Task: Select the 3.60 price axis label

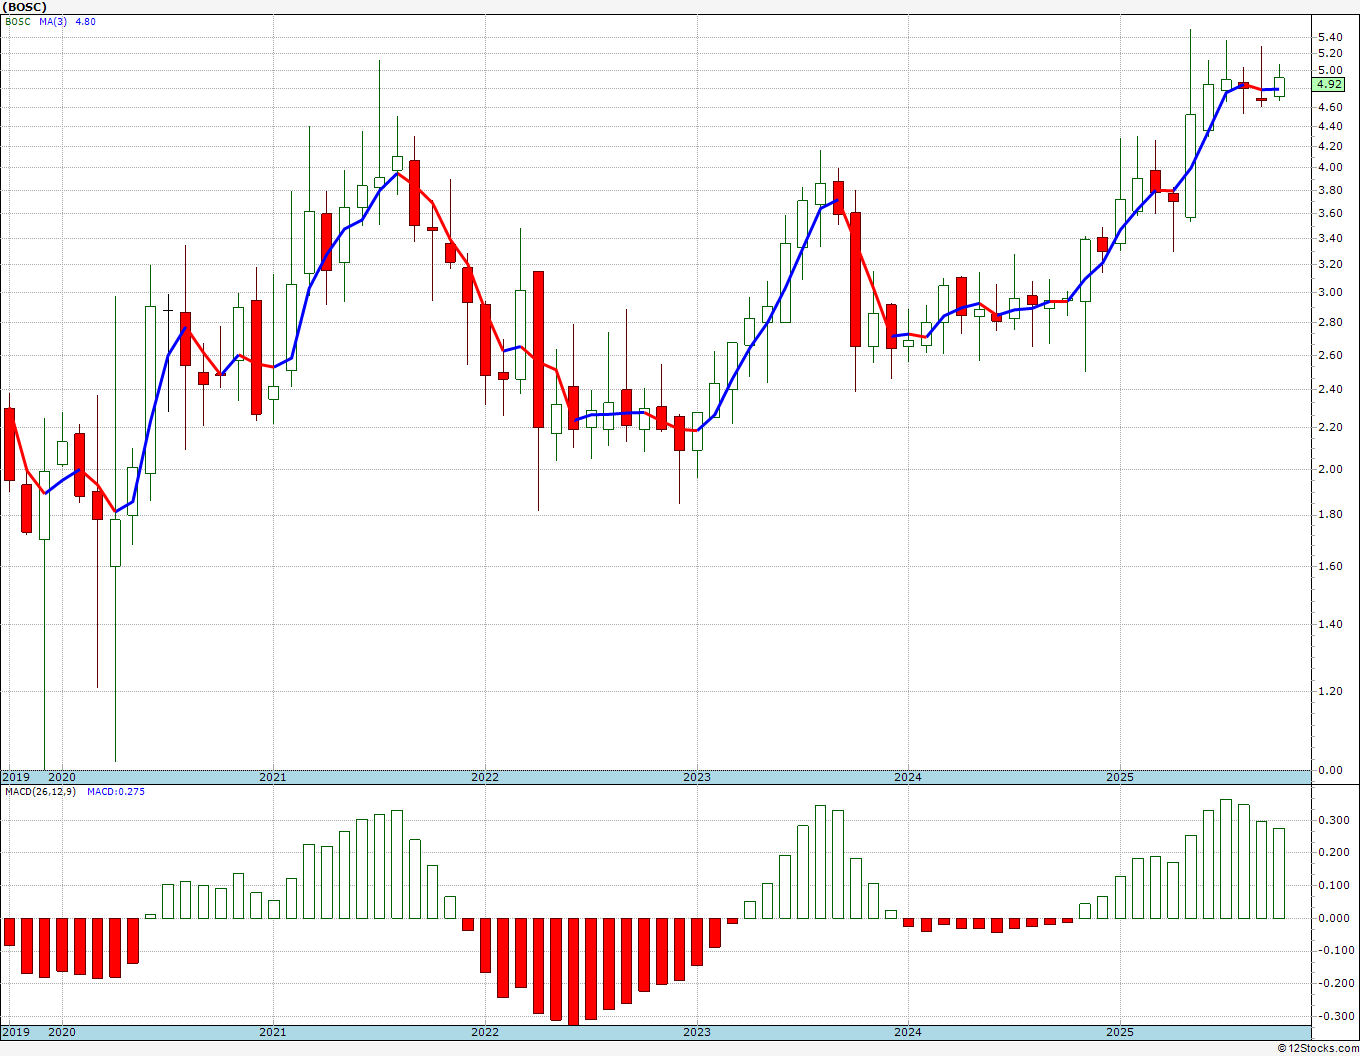Action: [1330, 213]
